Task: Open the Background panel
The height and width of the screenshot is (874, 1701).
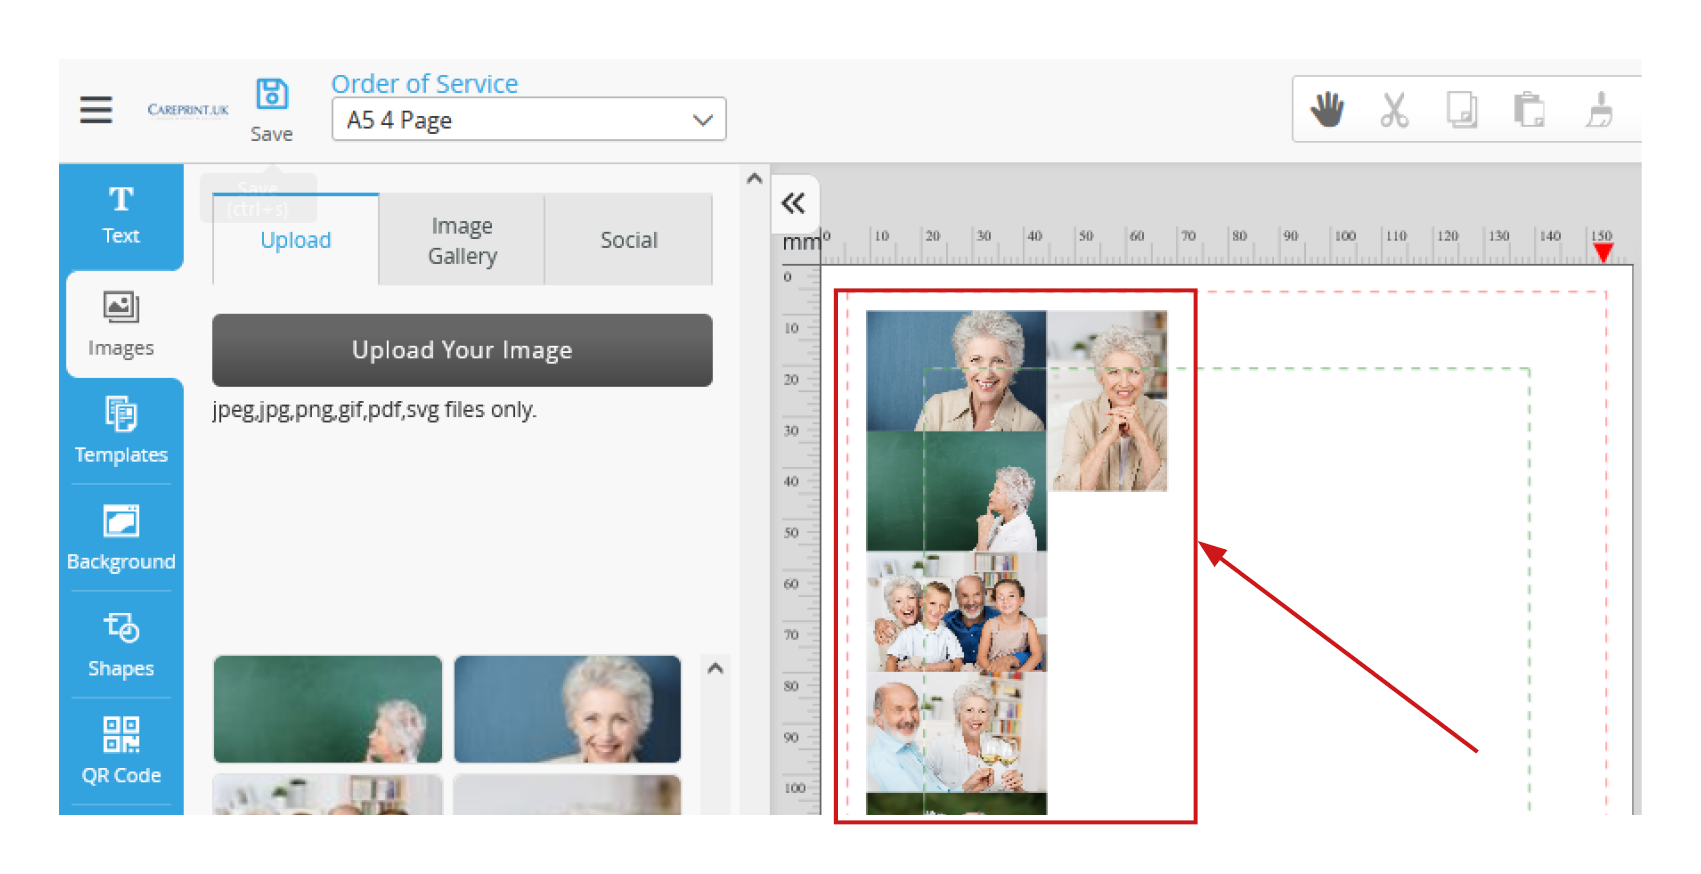Action: tap(121, 538)
